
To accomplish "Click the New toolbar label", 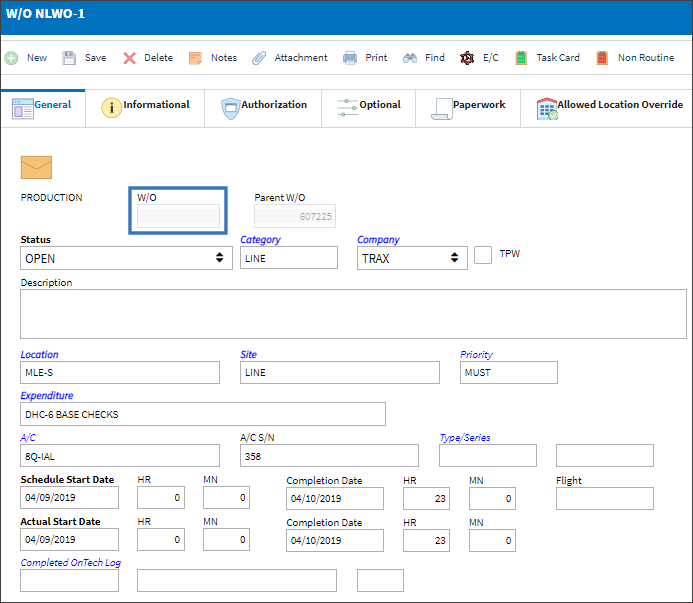I will point(37,58).
